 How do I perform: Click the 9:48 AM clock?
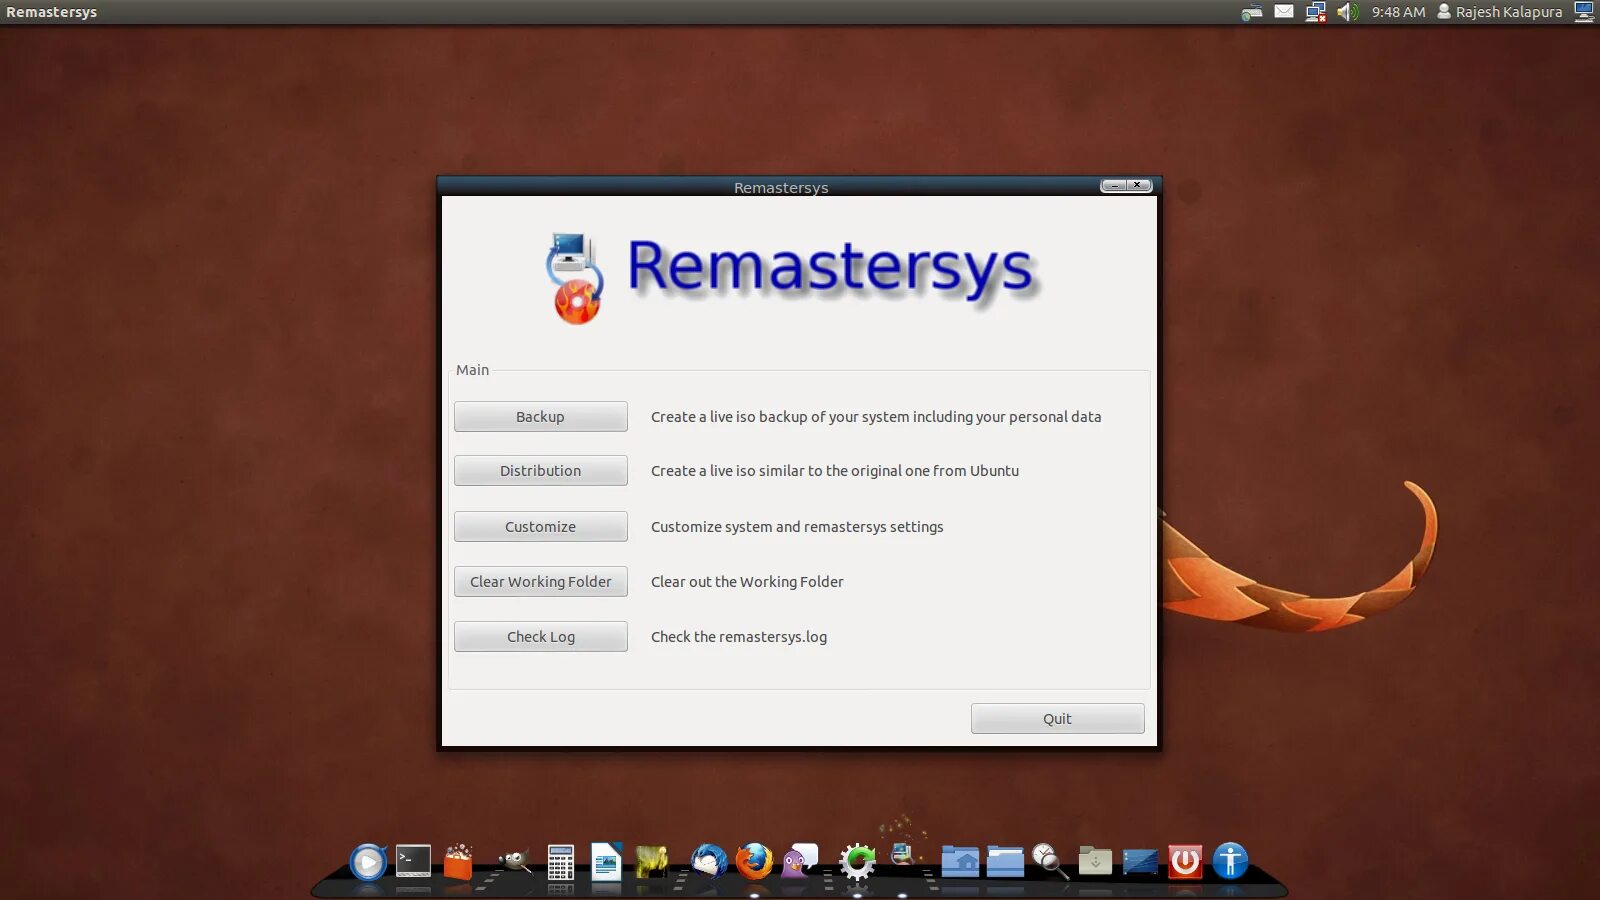tap(1399, 12)
